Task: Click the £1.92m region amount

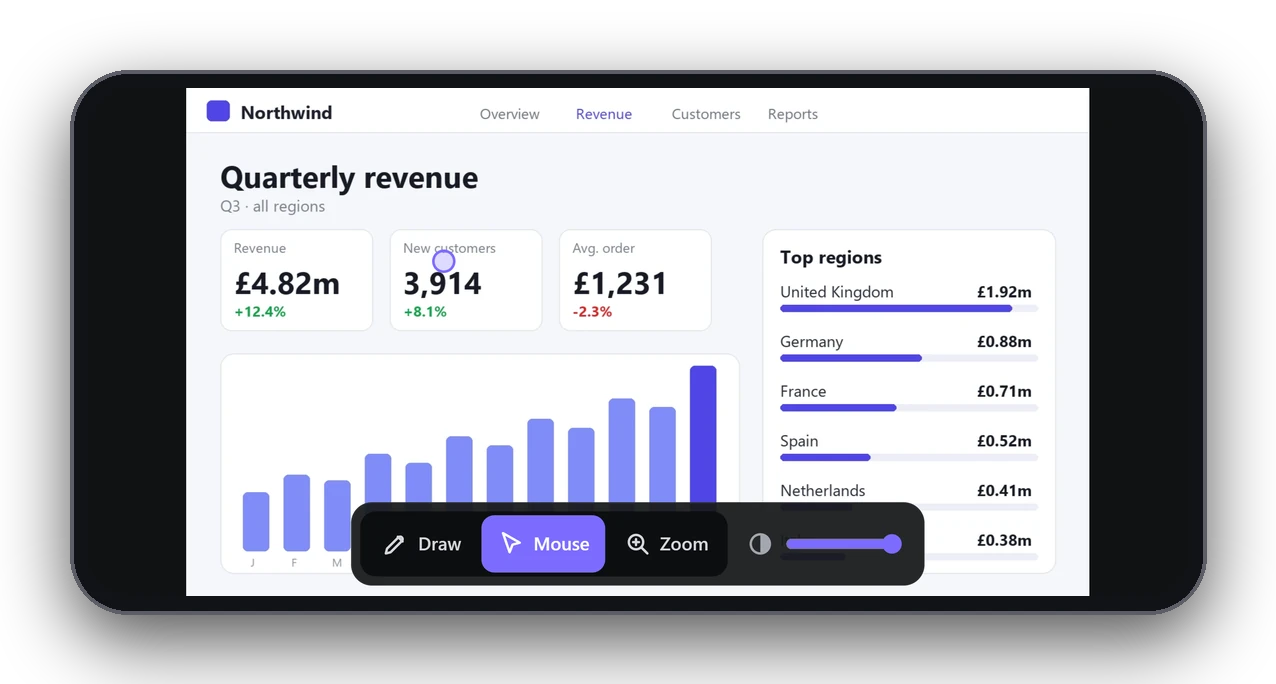Action: (1004, 292)
